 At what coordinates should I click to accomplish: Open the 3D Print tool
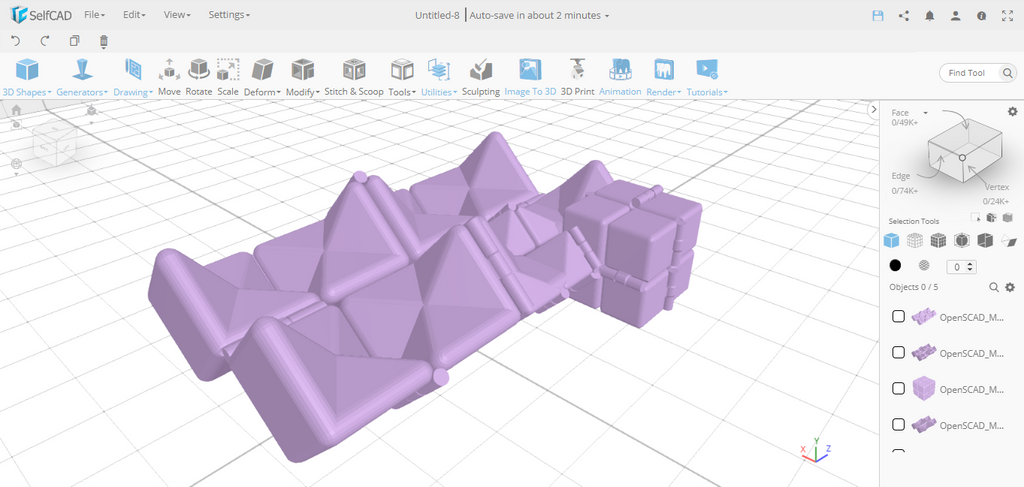tap(578, 77)
